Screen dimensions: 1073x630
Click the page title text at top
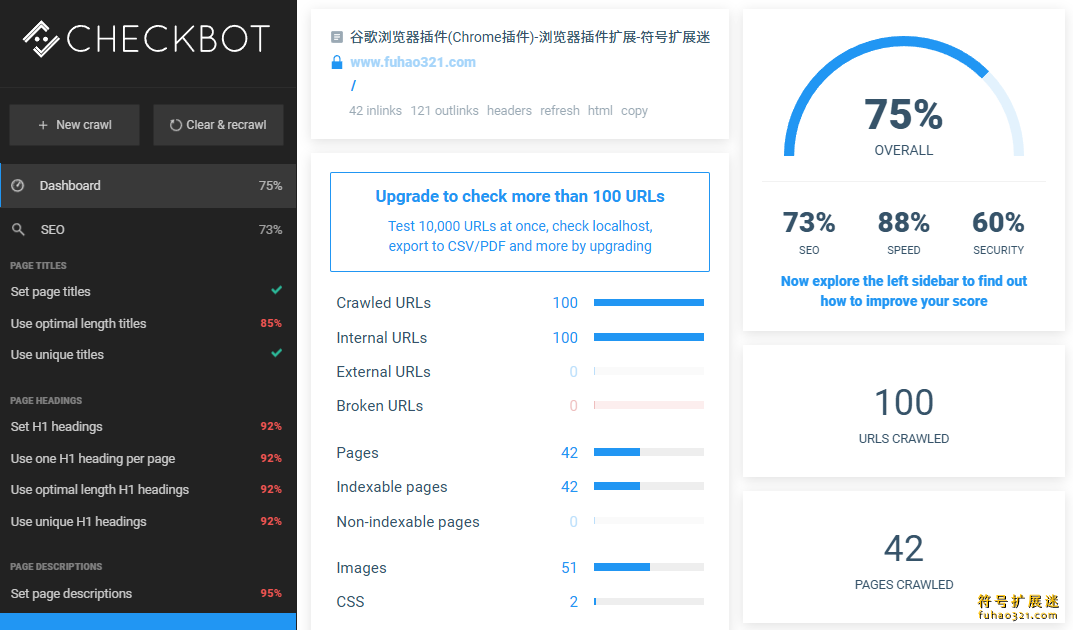(x=530, y=37)
